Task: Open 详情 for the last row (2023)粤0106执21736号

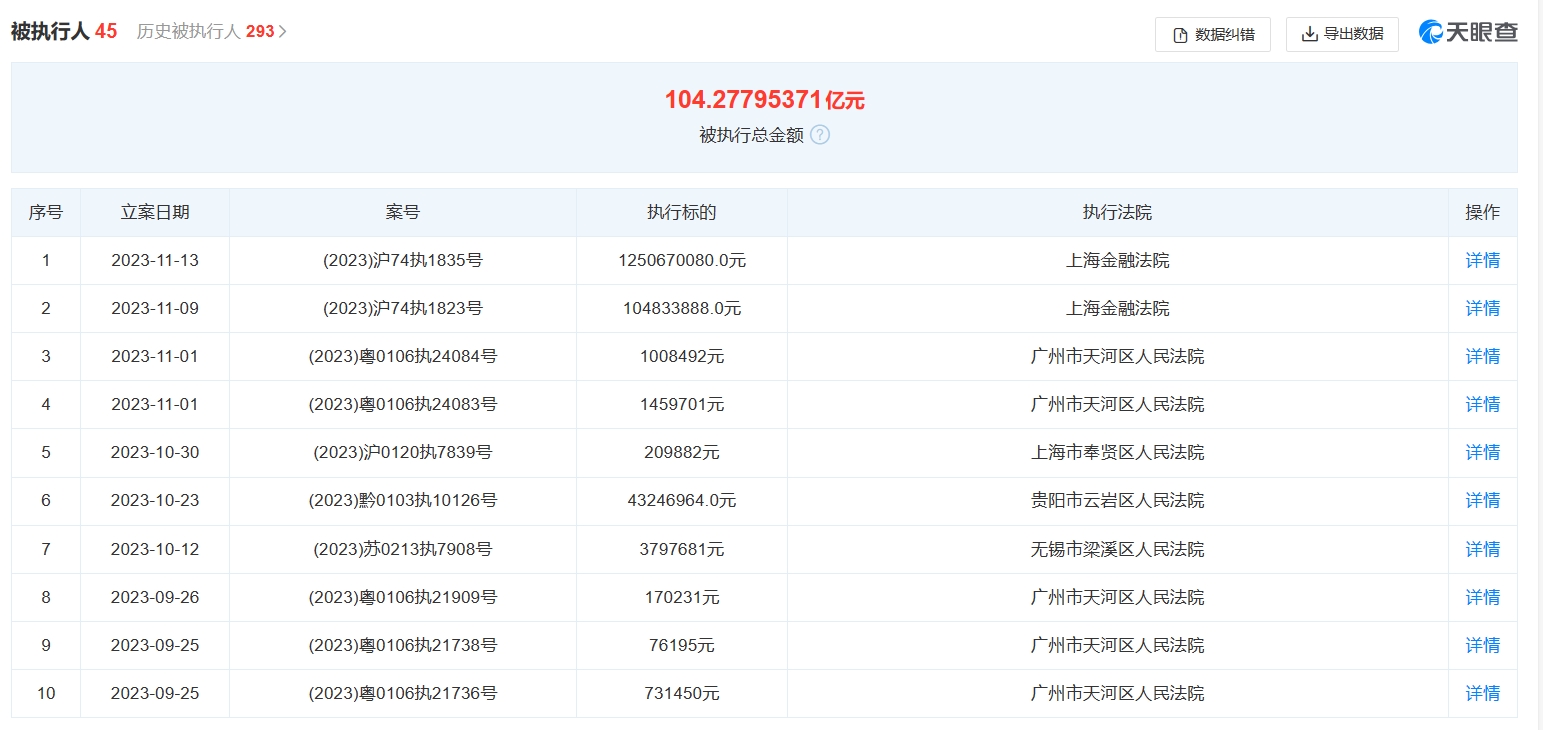Action: (1482, 693)
